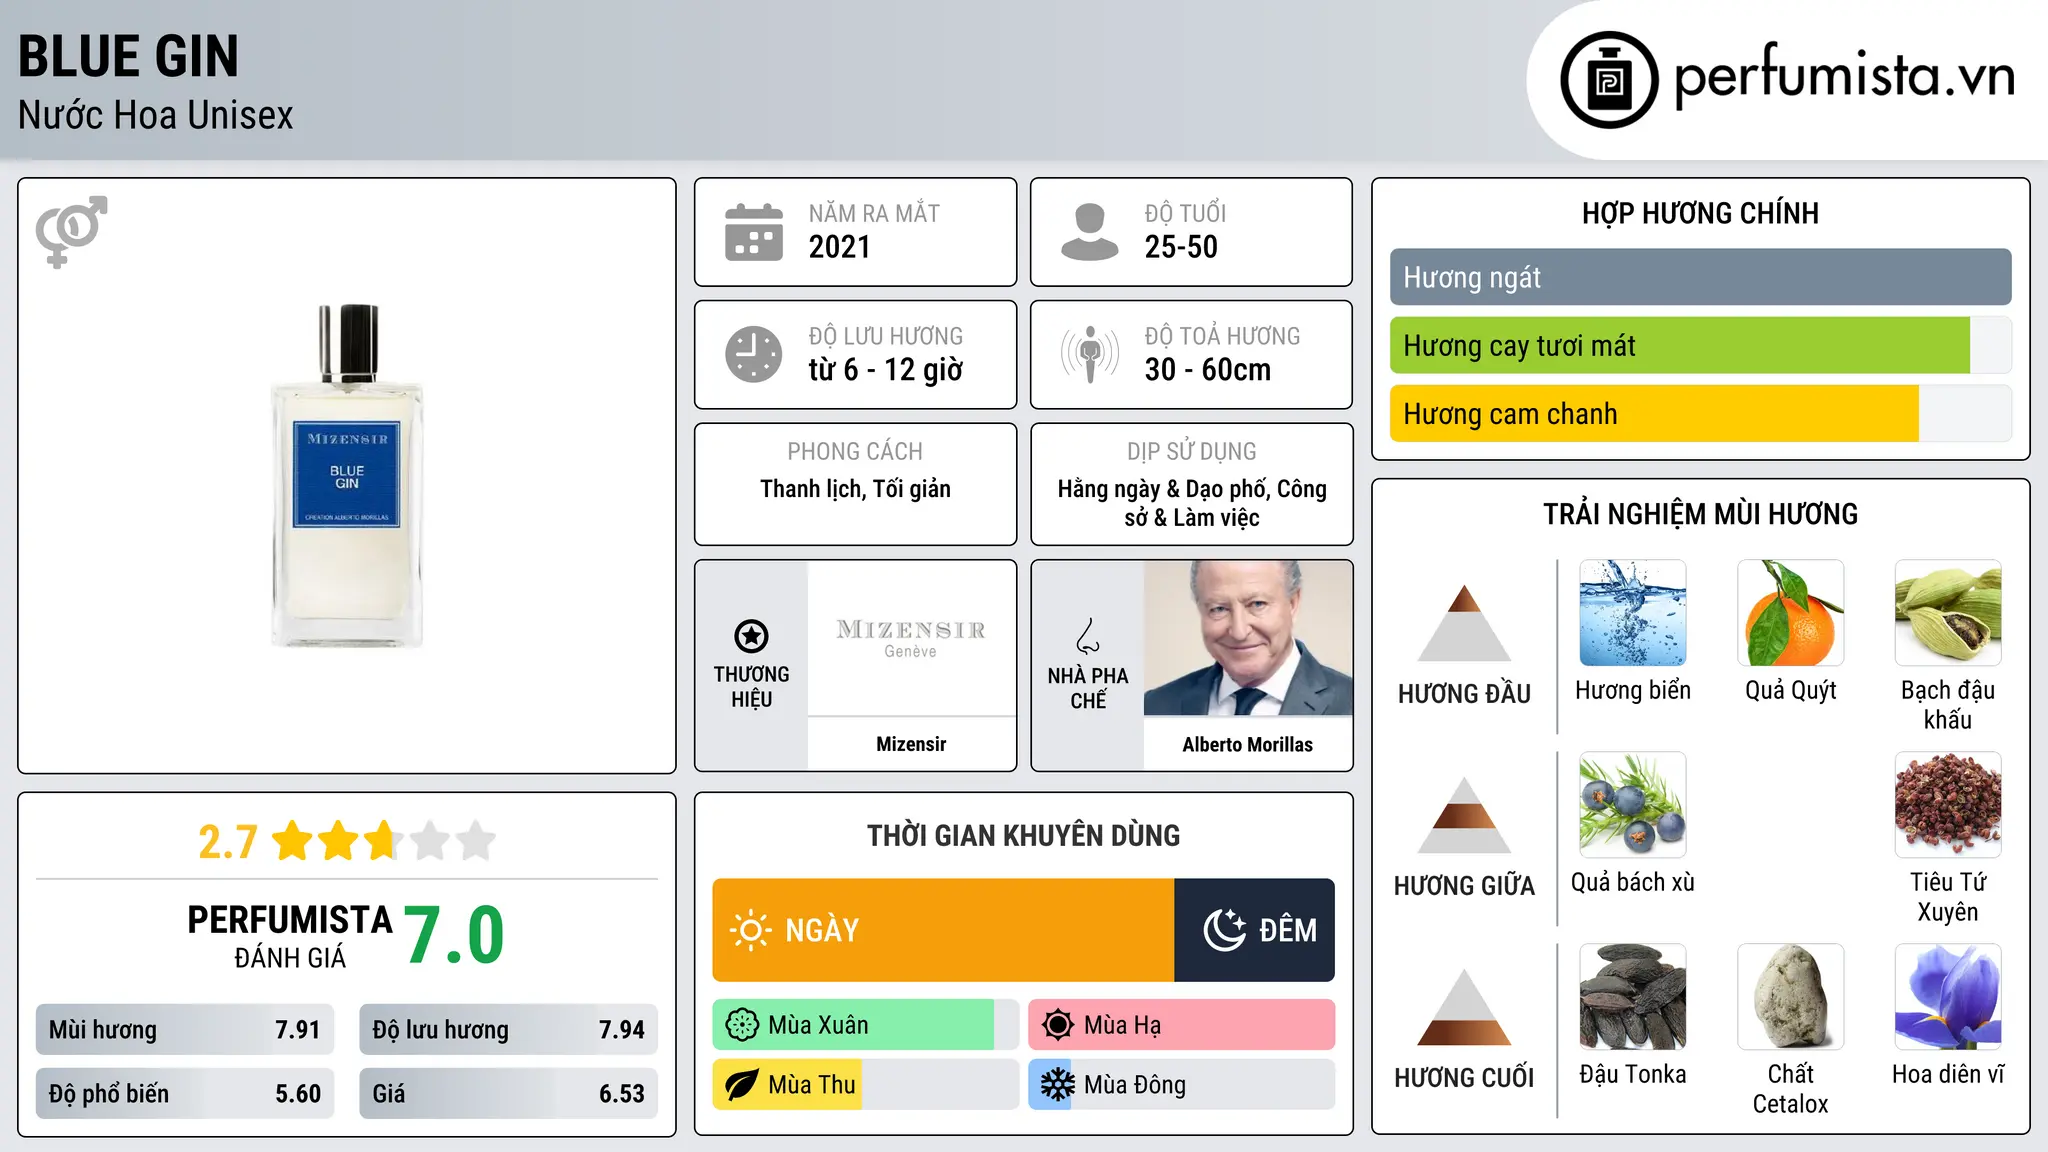The width and height of the screenshot is (2048, 1152).
Task: Click the leaf icon for Mùa Thu
Action: pyautogui.click(x=742, y=1085)
